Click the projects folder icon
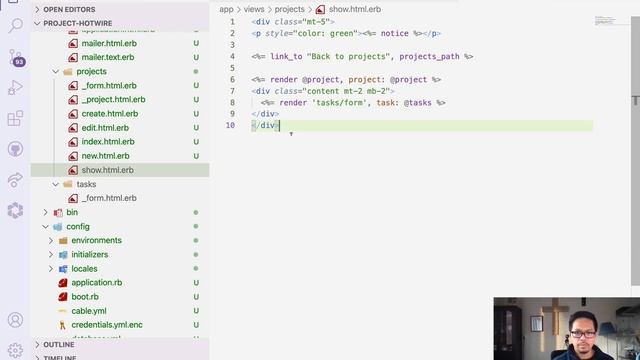Viewport: 640px width, 360px height. coord(68,71)
